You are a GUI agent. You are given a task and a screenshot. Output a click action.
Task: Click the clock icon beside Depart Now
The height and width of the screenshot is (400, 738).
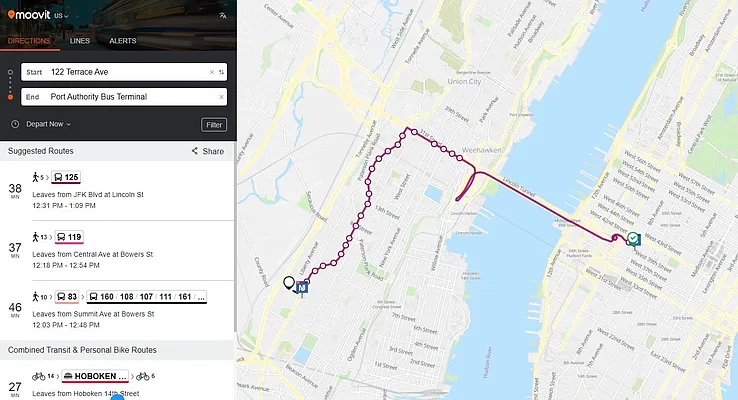15,124
